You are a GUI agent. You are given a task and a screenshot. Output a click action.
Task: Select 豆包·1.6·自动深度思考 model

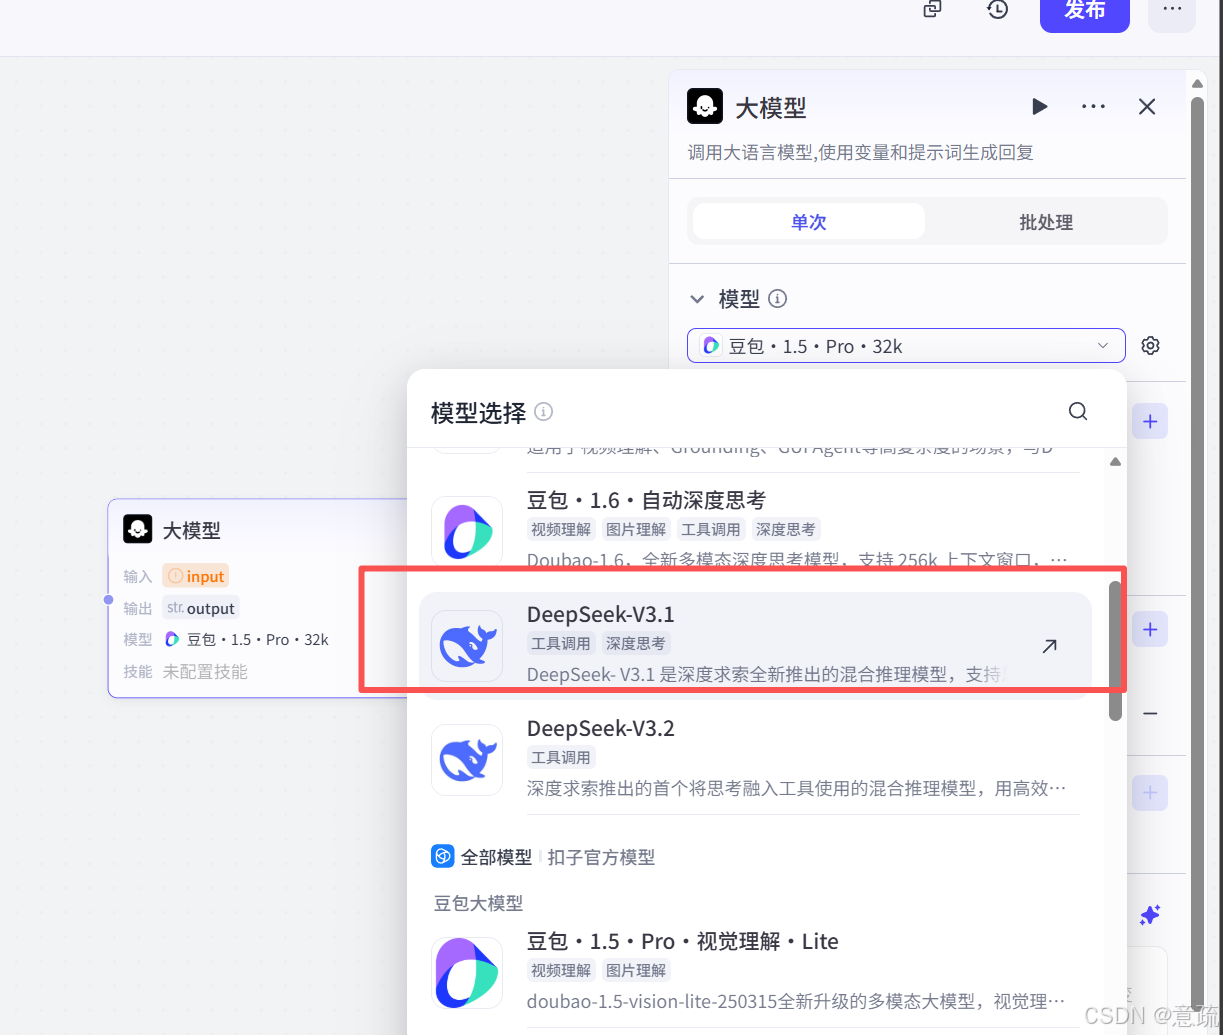click(755, 529)
